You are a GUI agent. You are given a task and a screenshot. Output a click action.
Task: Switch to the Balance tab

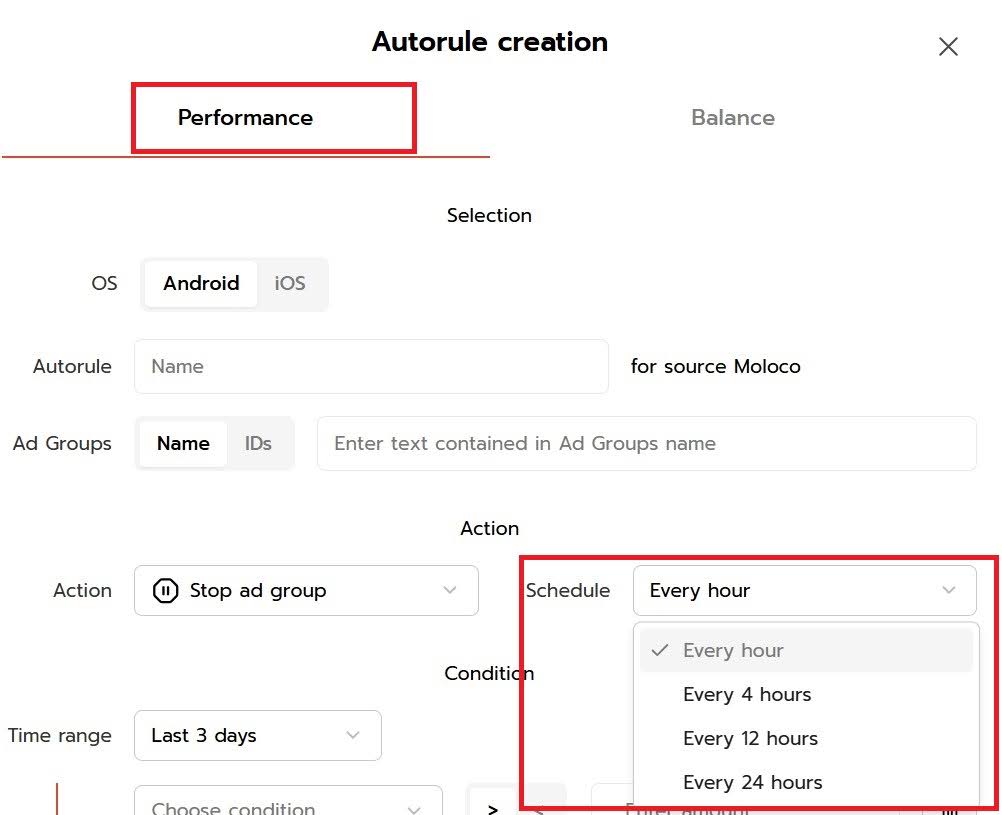pyautogui.click(x=732, y=118)
